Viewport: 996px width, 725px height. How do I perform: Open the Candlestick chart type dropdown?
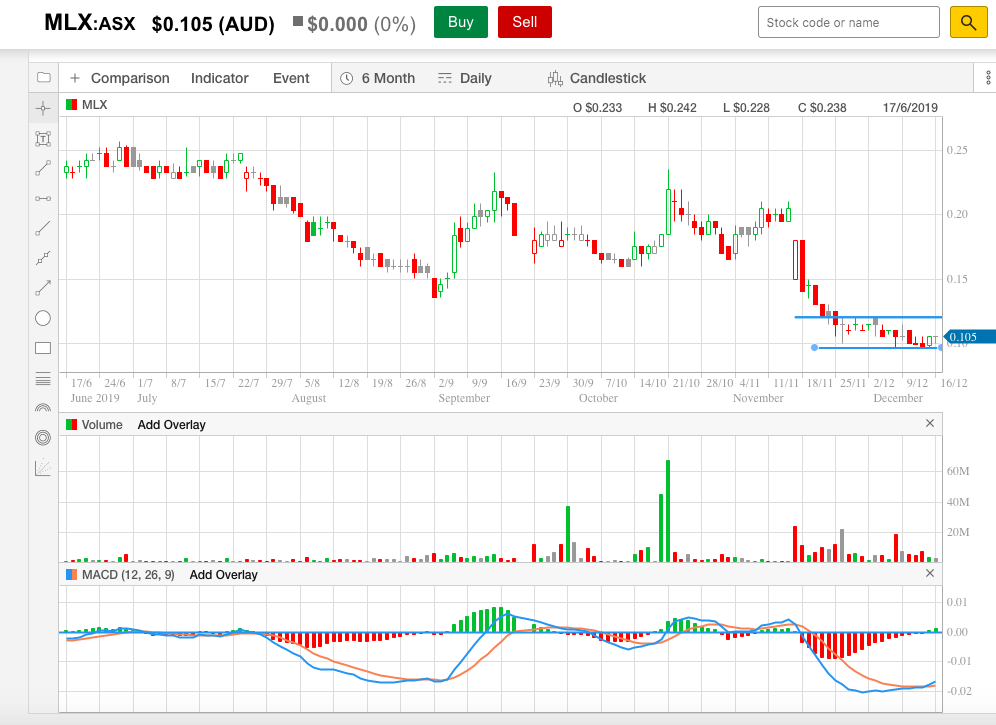608,78
